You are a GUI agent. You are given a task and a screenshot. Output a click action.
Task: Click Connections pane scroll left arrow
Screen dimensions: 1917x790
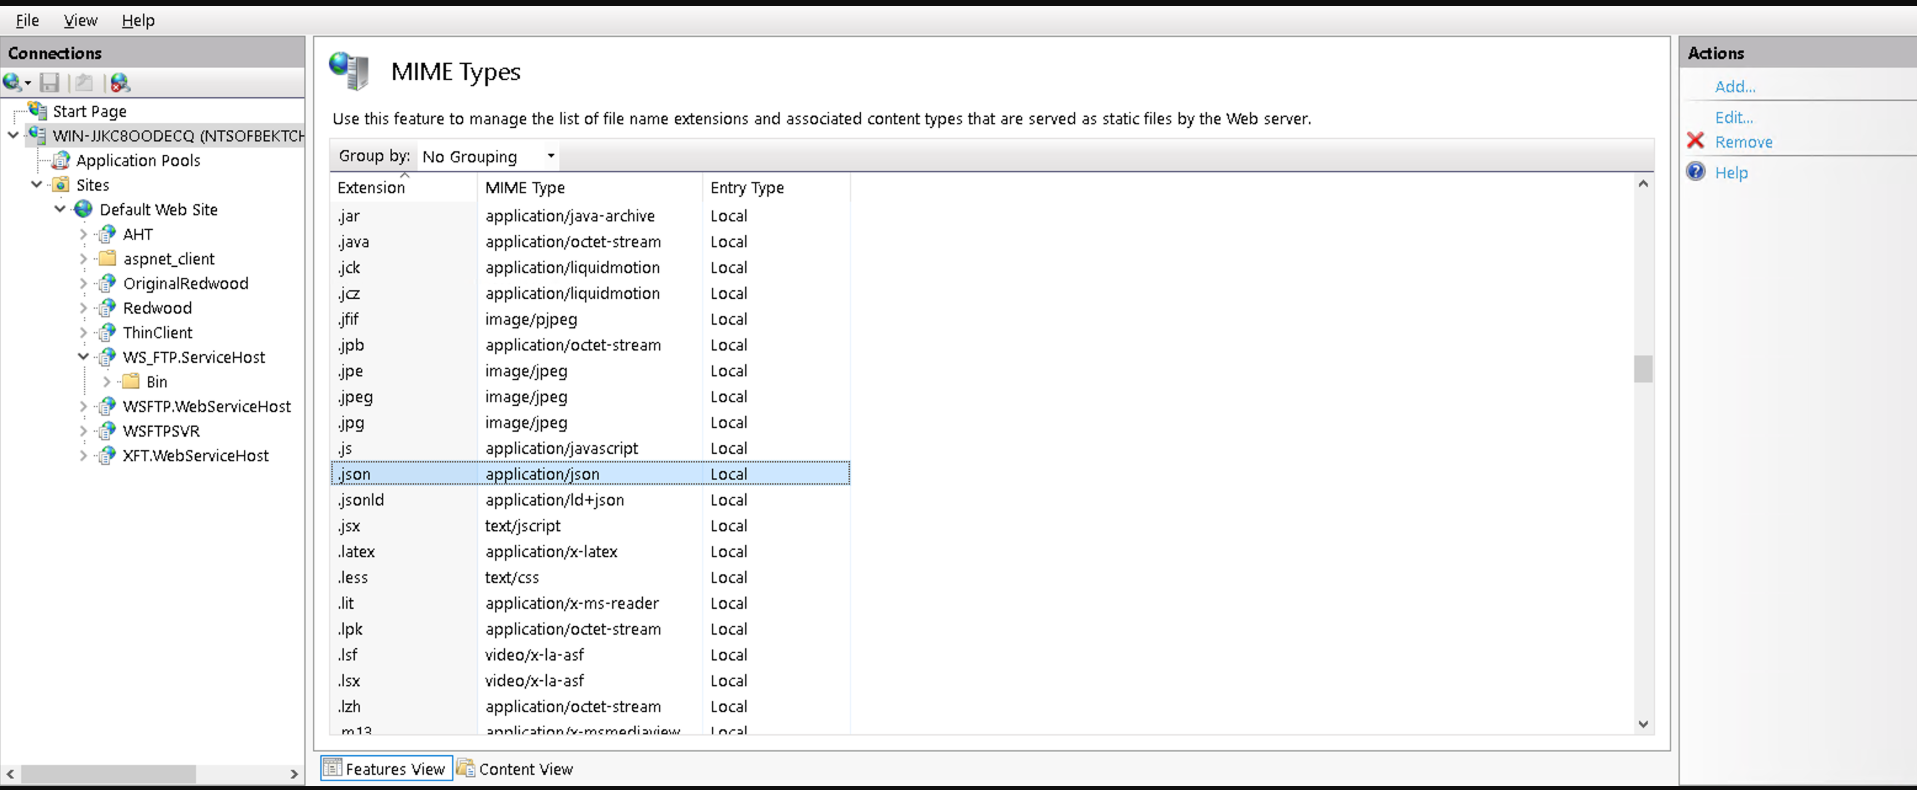coord(10,774)
